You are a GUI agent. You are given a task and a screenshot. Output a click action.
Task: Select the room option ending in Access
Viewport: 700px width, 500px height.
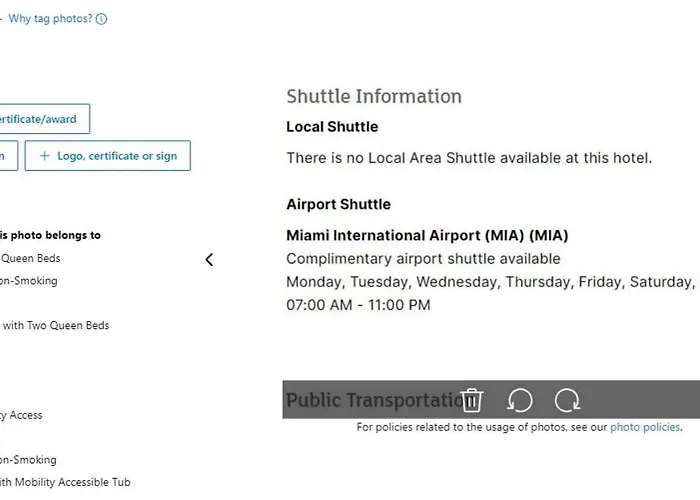(x=21, y=415)
